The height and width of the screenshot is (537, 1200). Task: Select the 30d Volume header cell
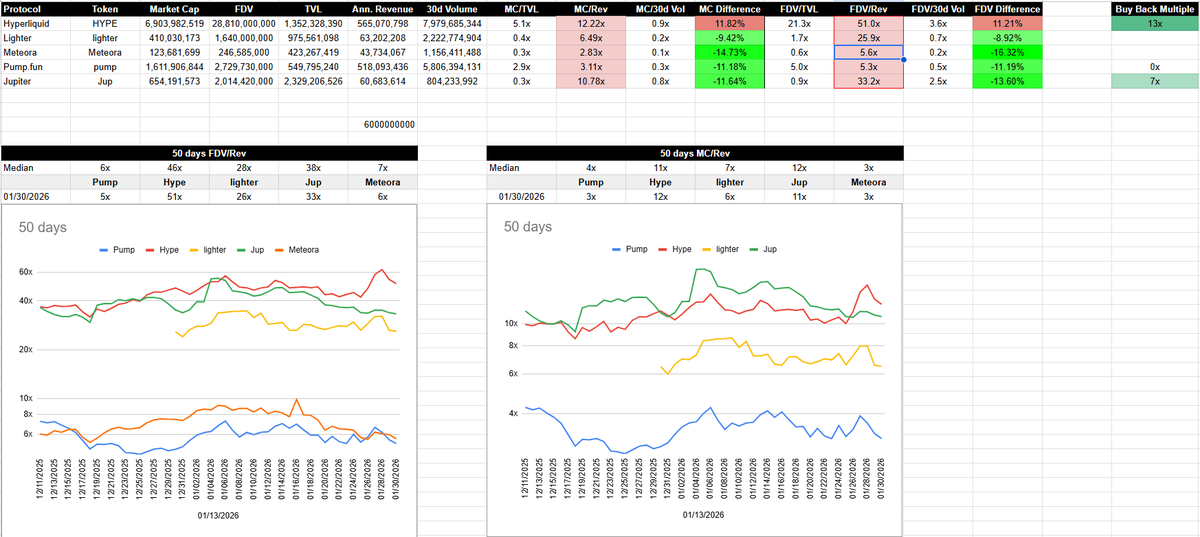pyautogui.click(x=450, y=8)
